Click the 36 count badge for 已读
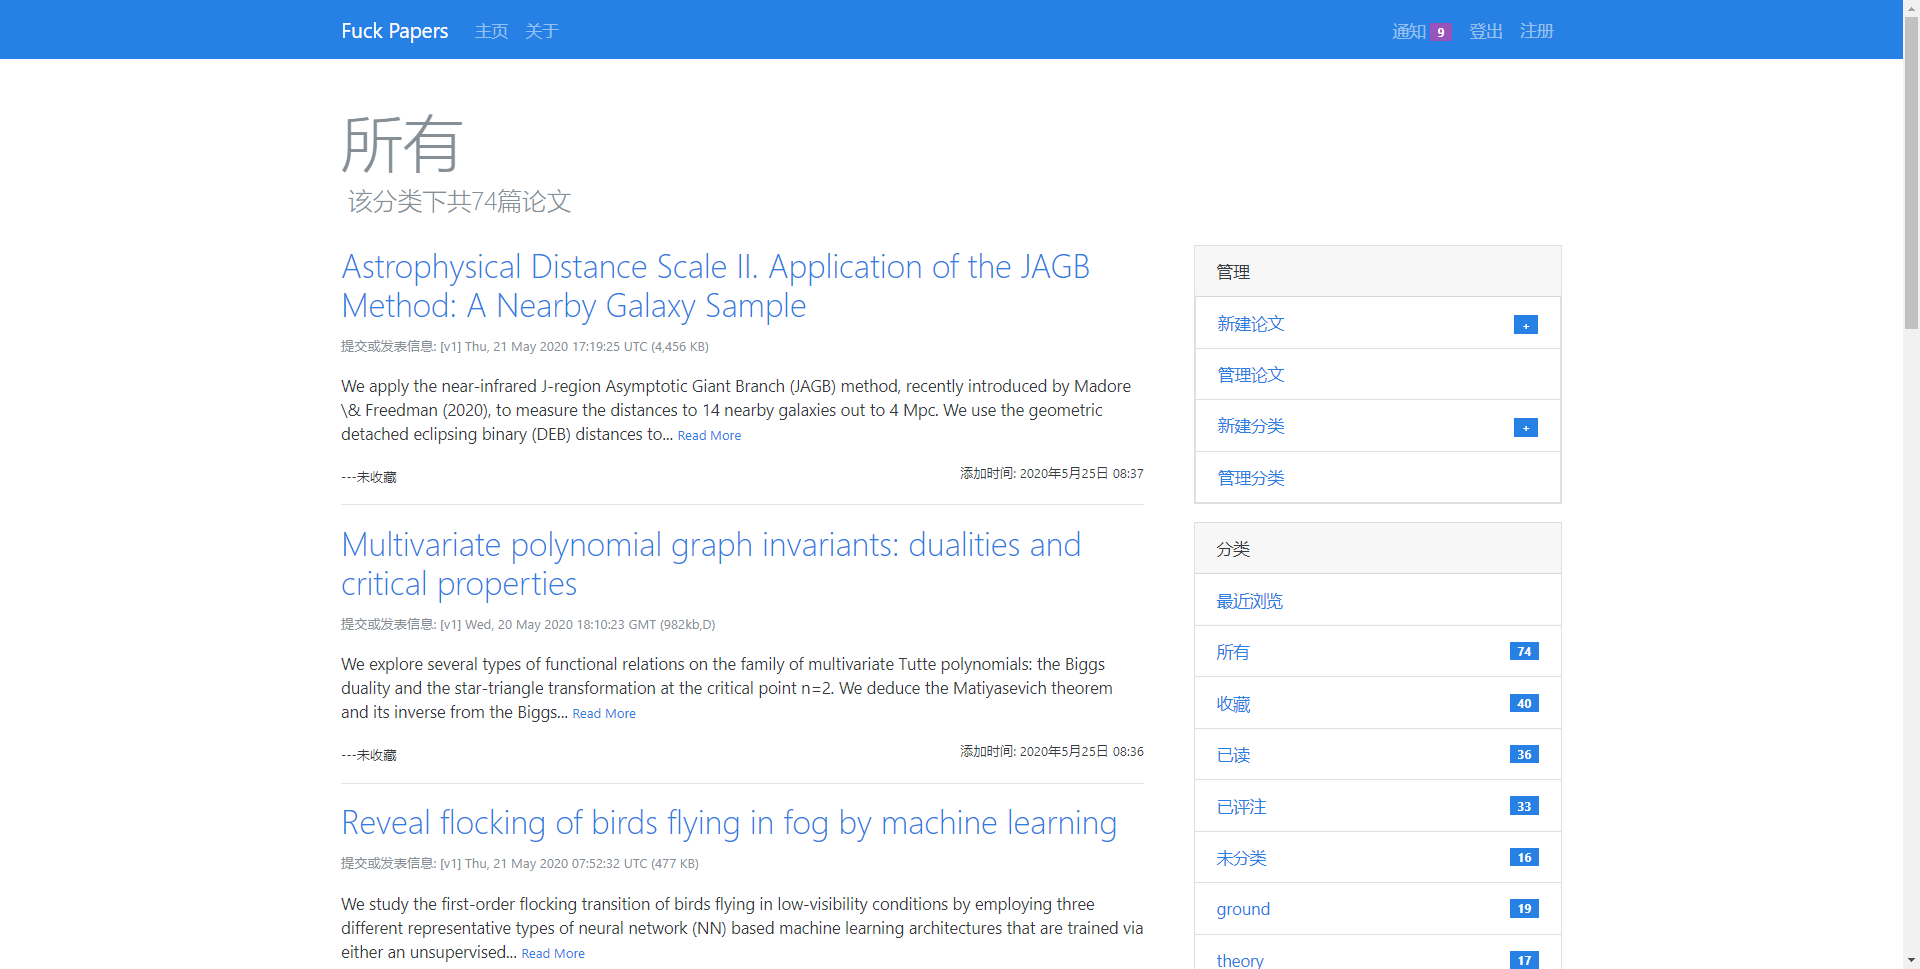 [1524, 754]
